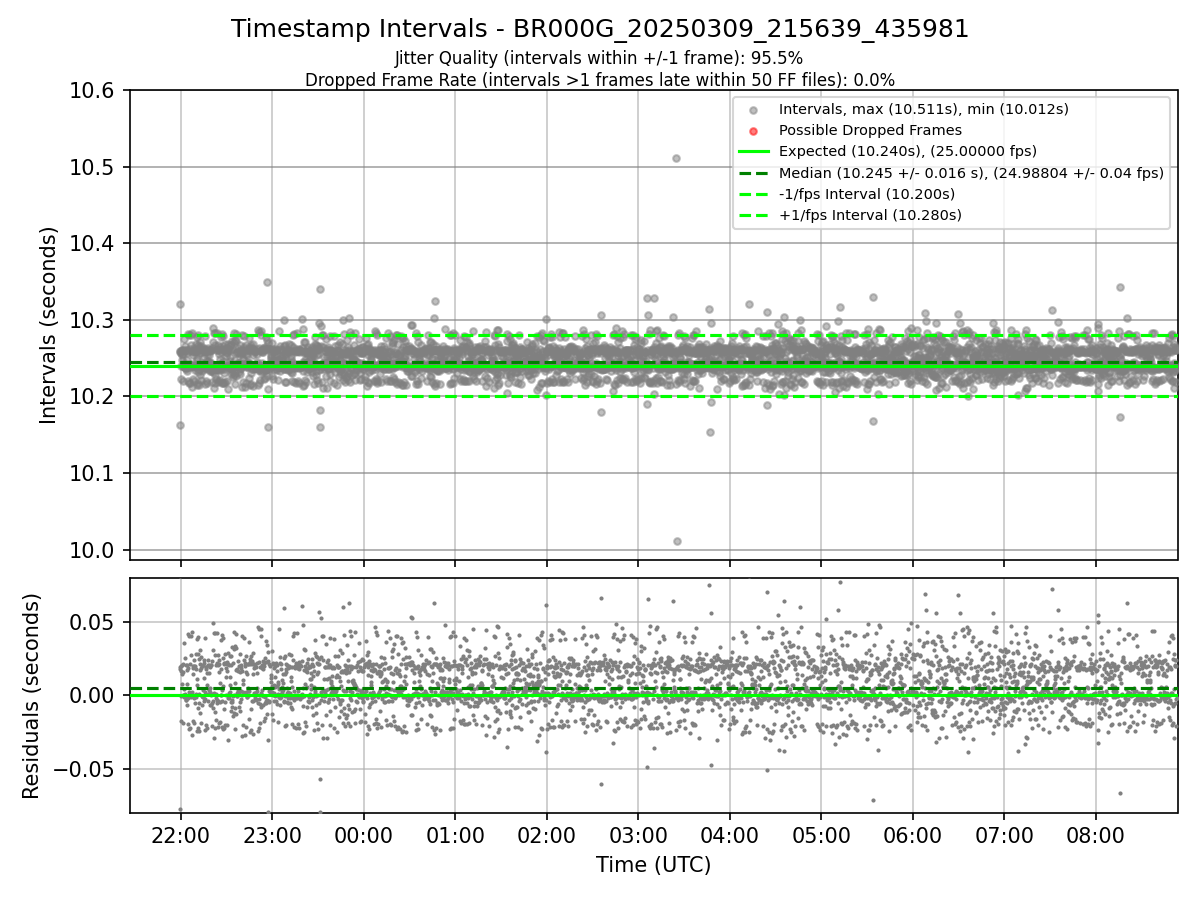Click y-axis tick label '10.0'
The image size is (1200, 900).
[x=91, y=550]
